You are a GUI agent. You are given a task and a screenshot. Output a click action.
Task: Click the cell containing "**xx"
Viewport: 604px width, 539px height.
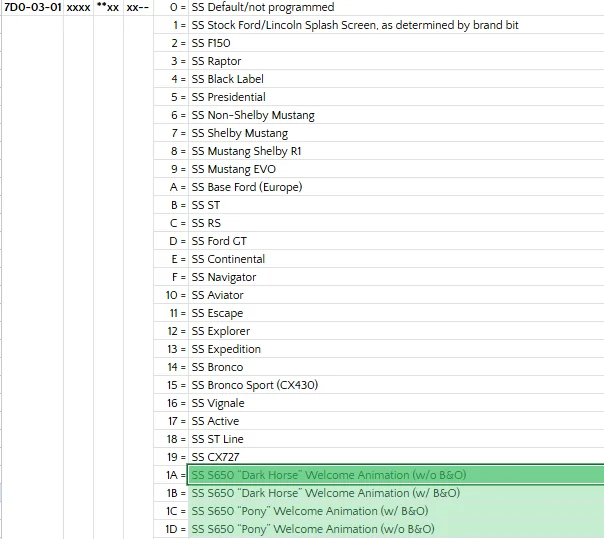pos(108,7)
